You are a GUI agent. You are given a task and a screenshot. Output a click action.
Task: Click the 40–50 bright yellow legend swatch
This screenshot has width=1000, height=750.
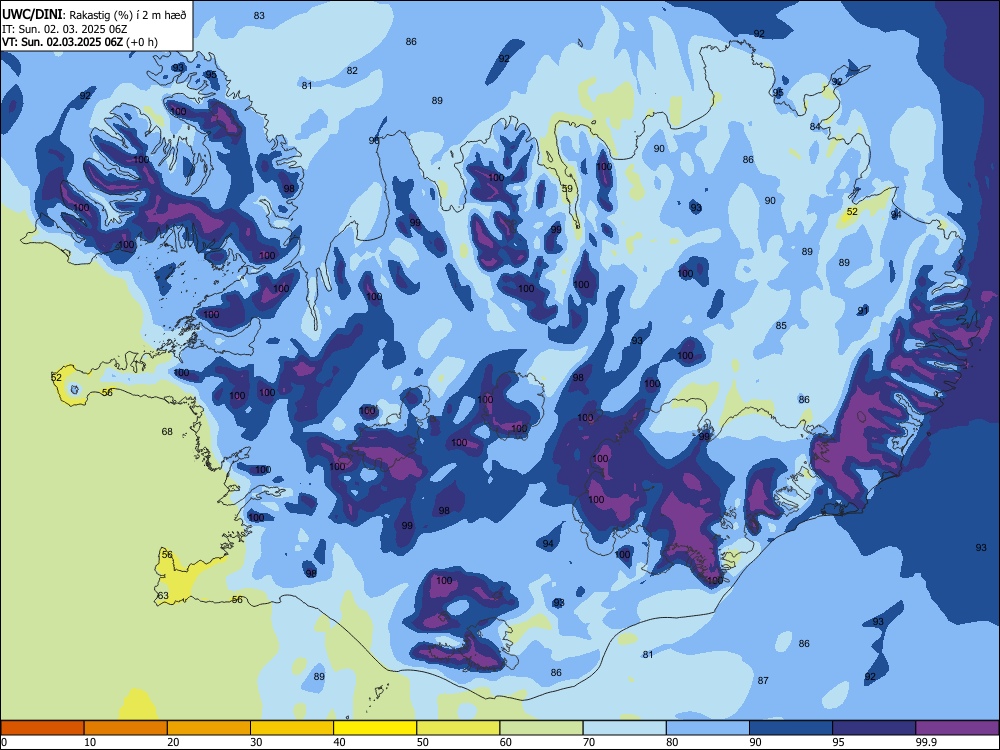coord(375,728)
